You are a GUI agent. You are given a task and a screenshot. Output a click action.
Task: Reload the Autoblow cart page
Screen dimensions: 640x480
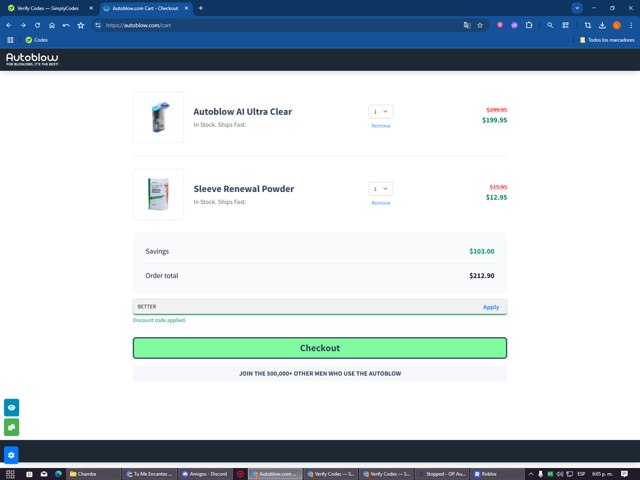[38, 25]
